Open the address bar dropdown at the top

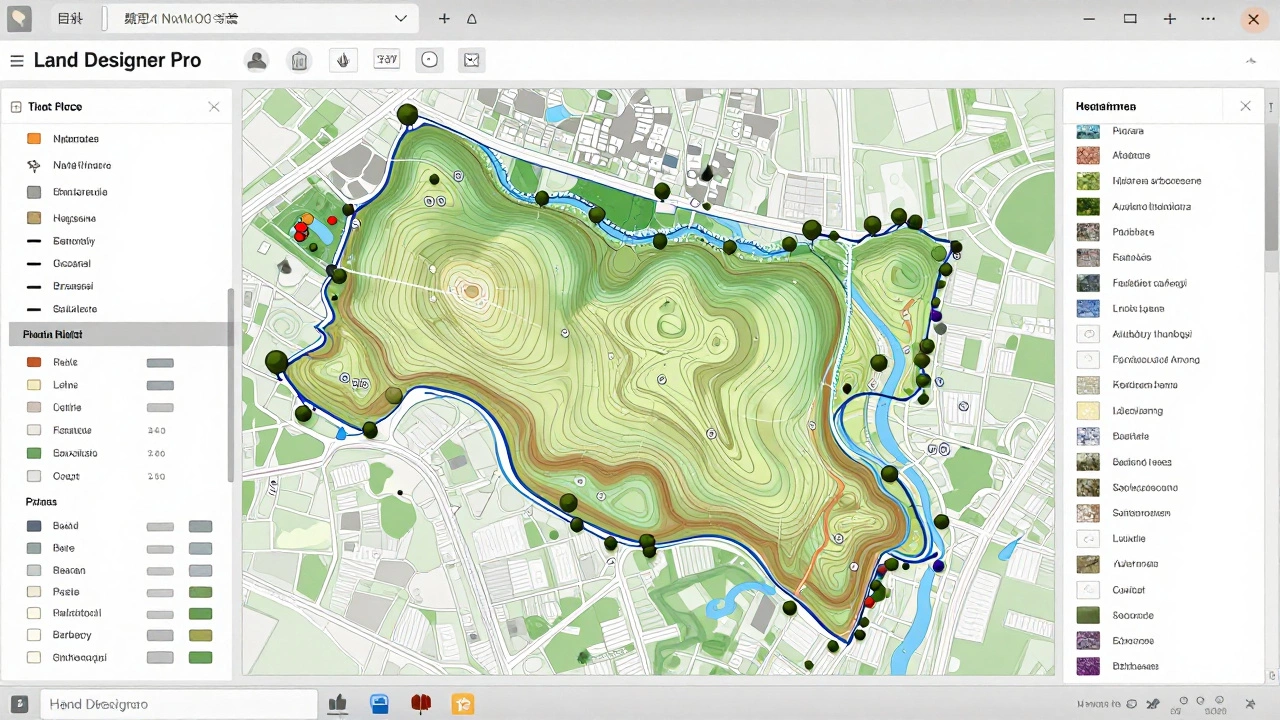400,18
